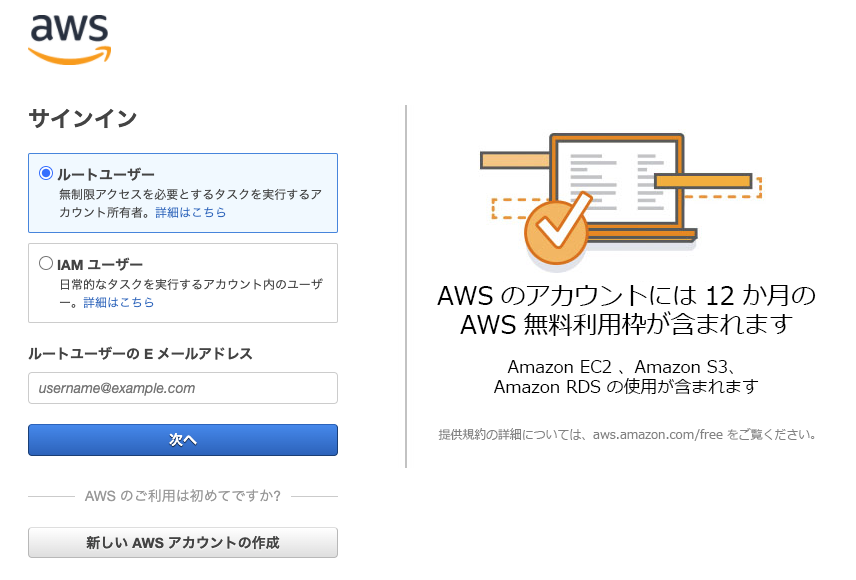Screen dimensions: 856x580
Task: Click the AWS のご利用は初めてですか? text
Action: (x=183, y=496)
